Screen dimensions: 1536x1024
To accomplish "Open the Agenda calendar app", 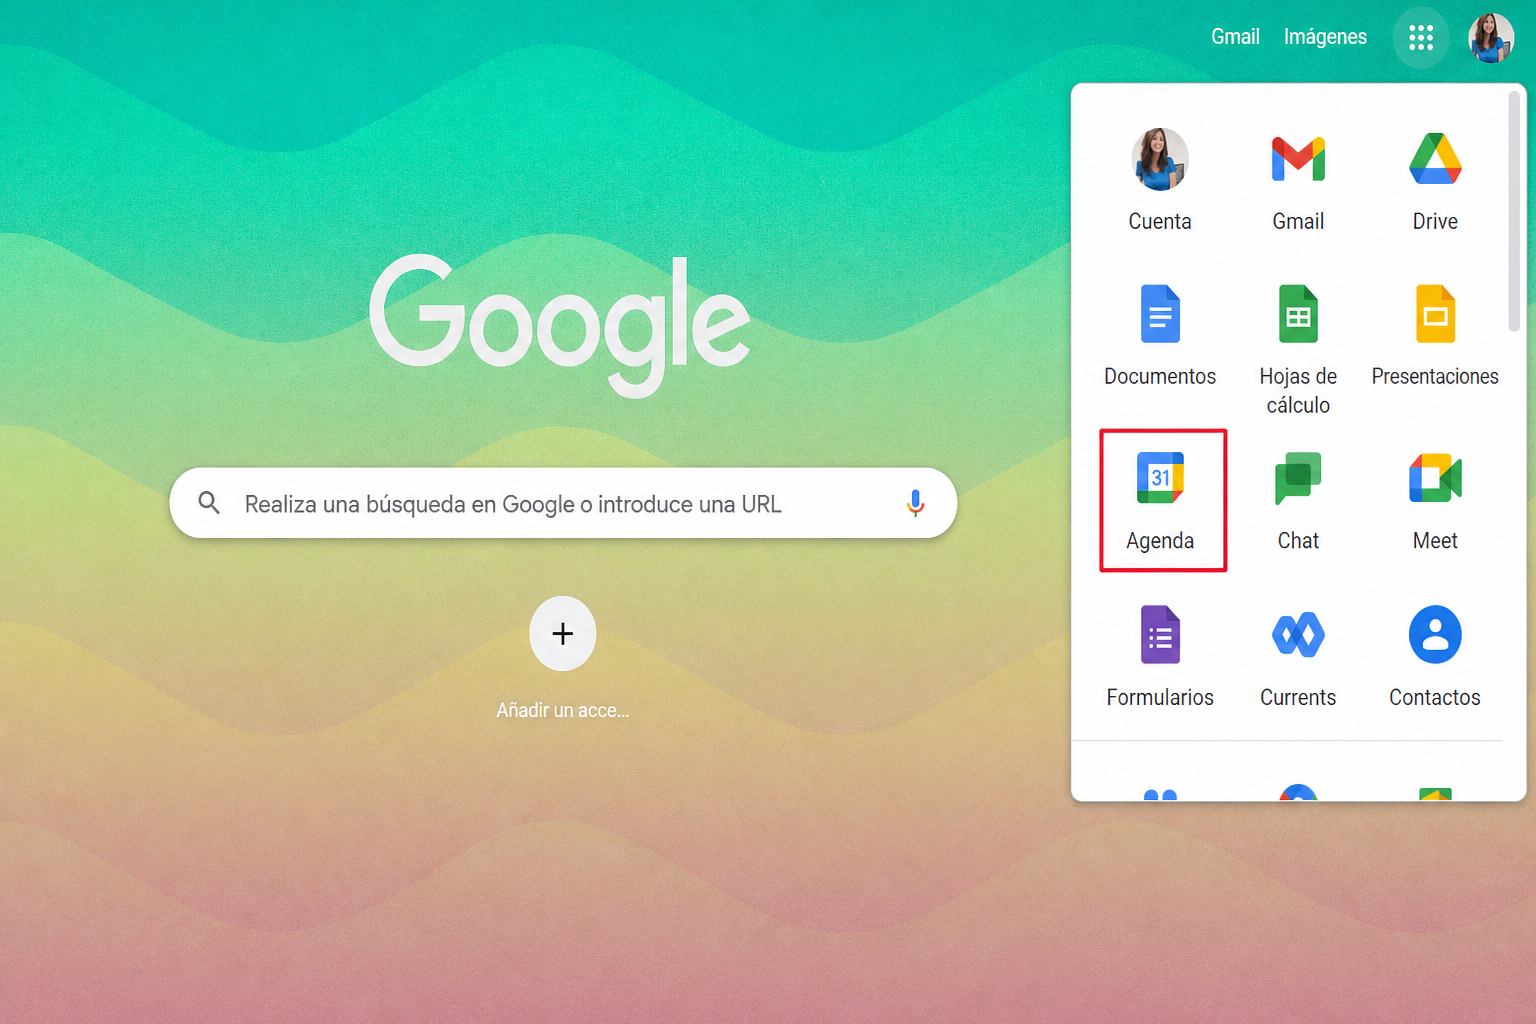I will 1162,501.
